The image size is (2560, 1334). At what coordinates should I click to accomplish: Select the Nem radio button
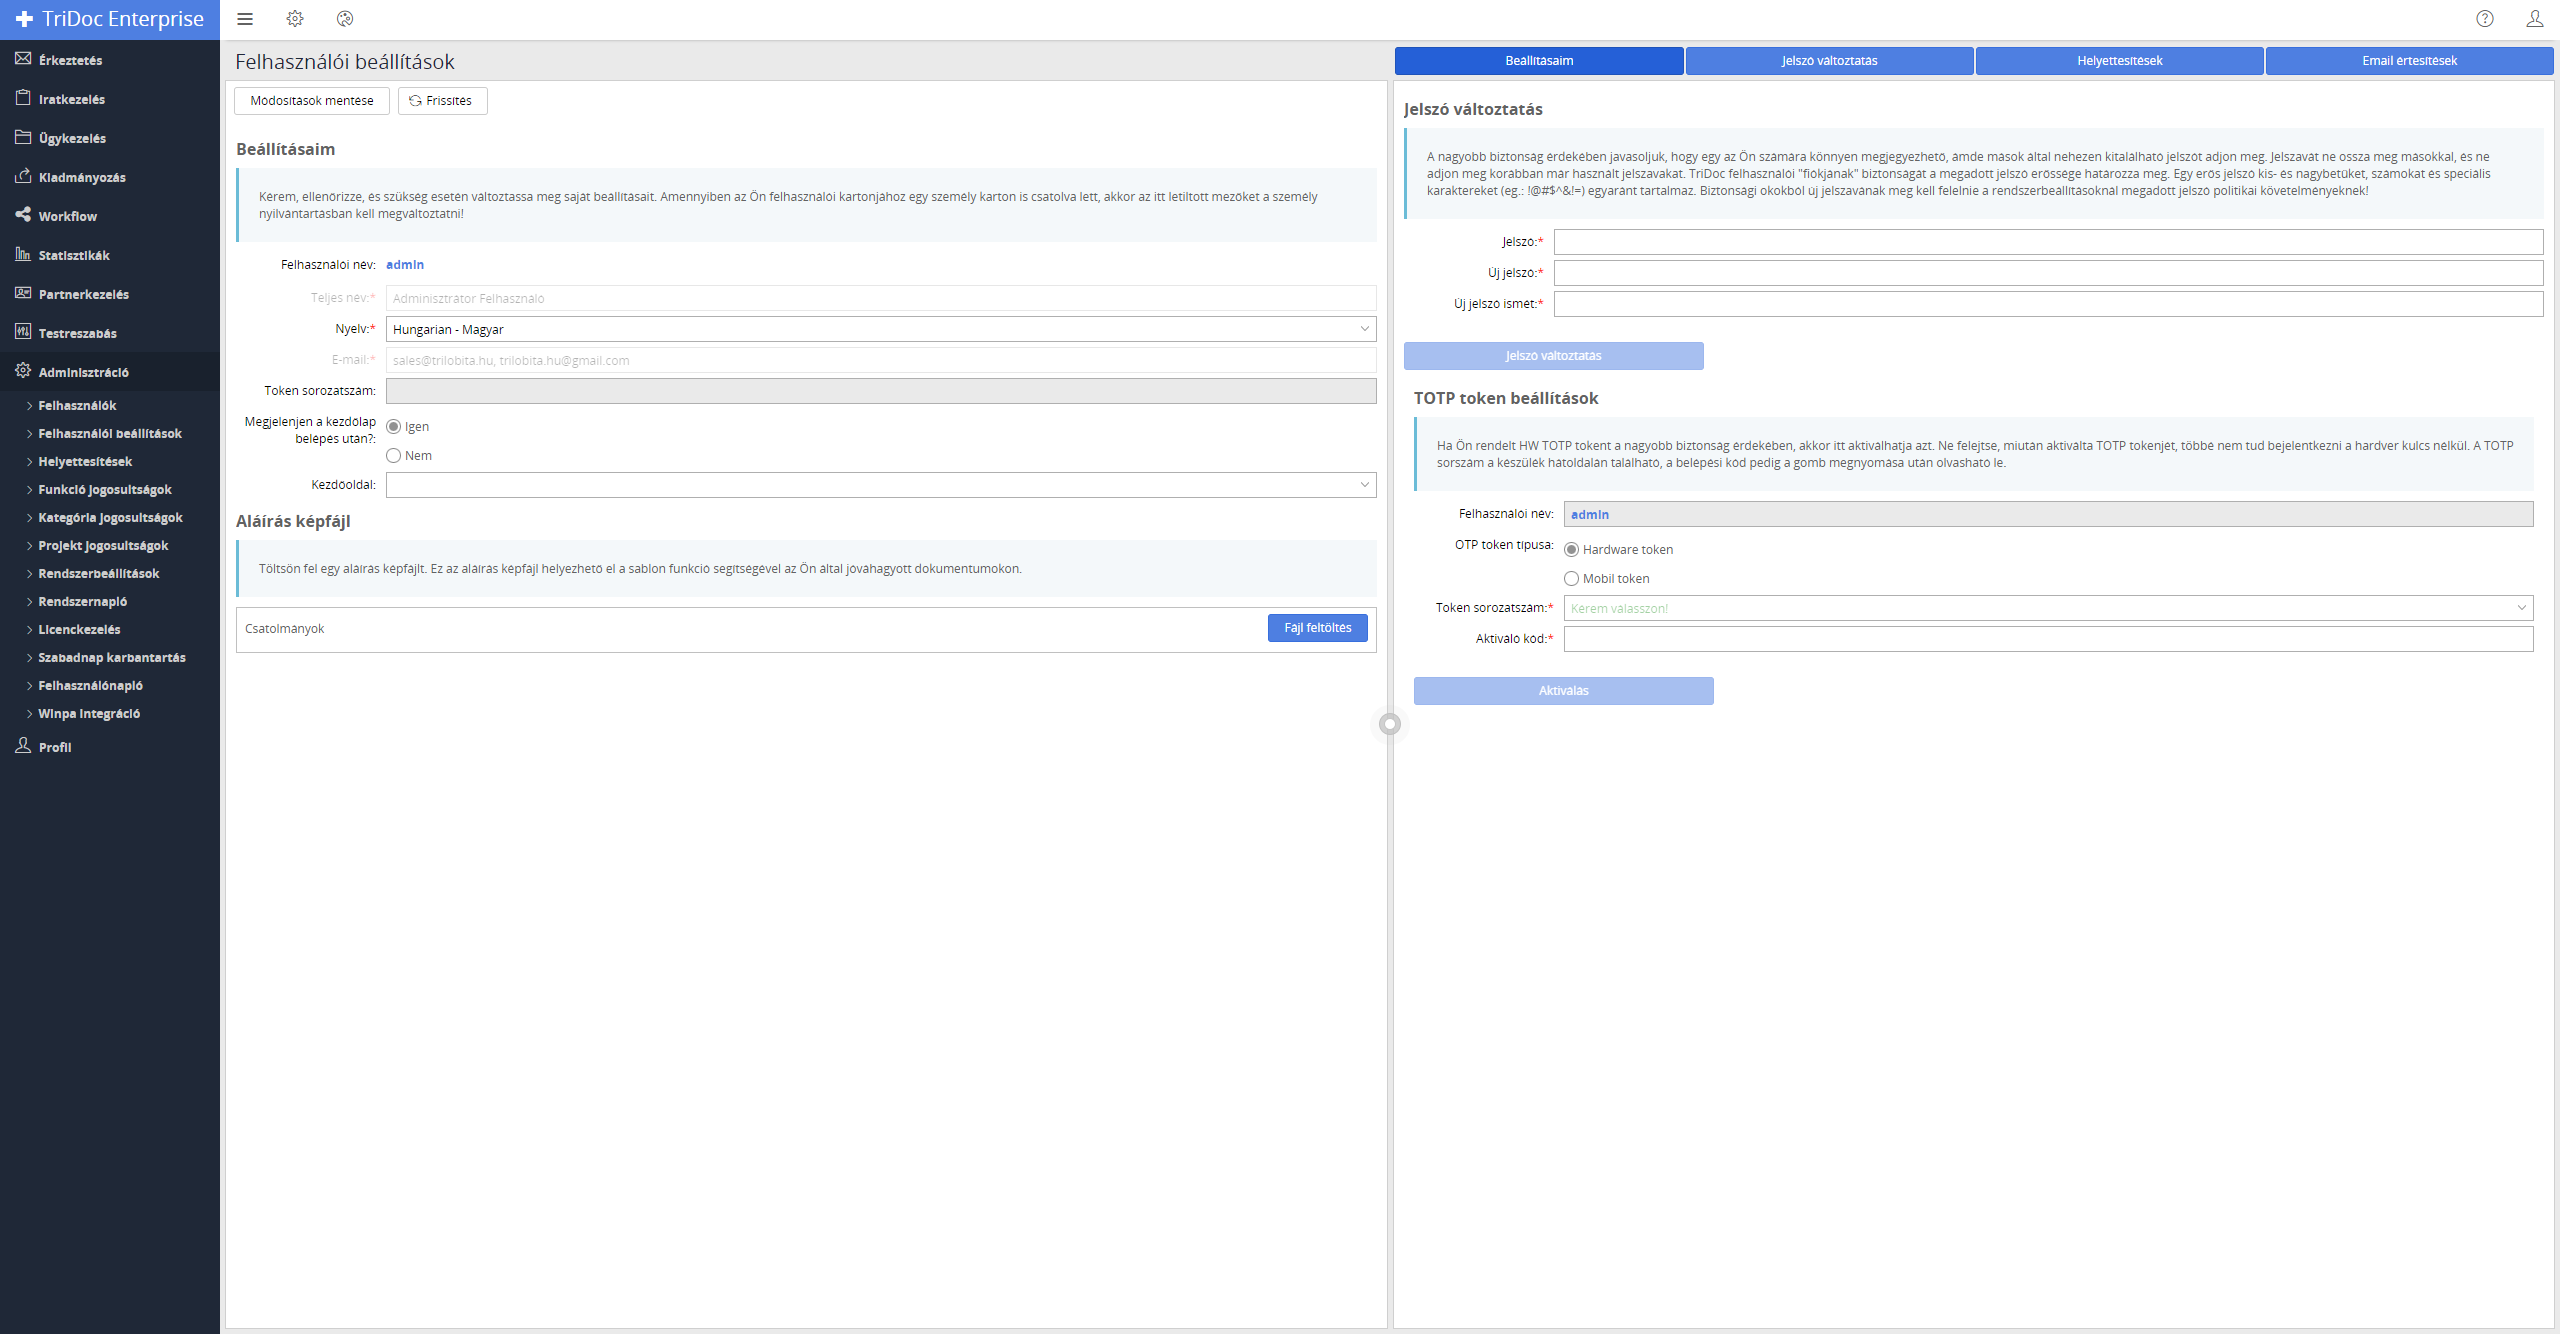(394, 456)
